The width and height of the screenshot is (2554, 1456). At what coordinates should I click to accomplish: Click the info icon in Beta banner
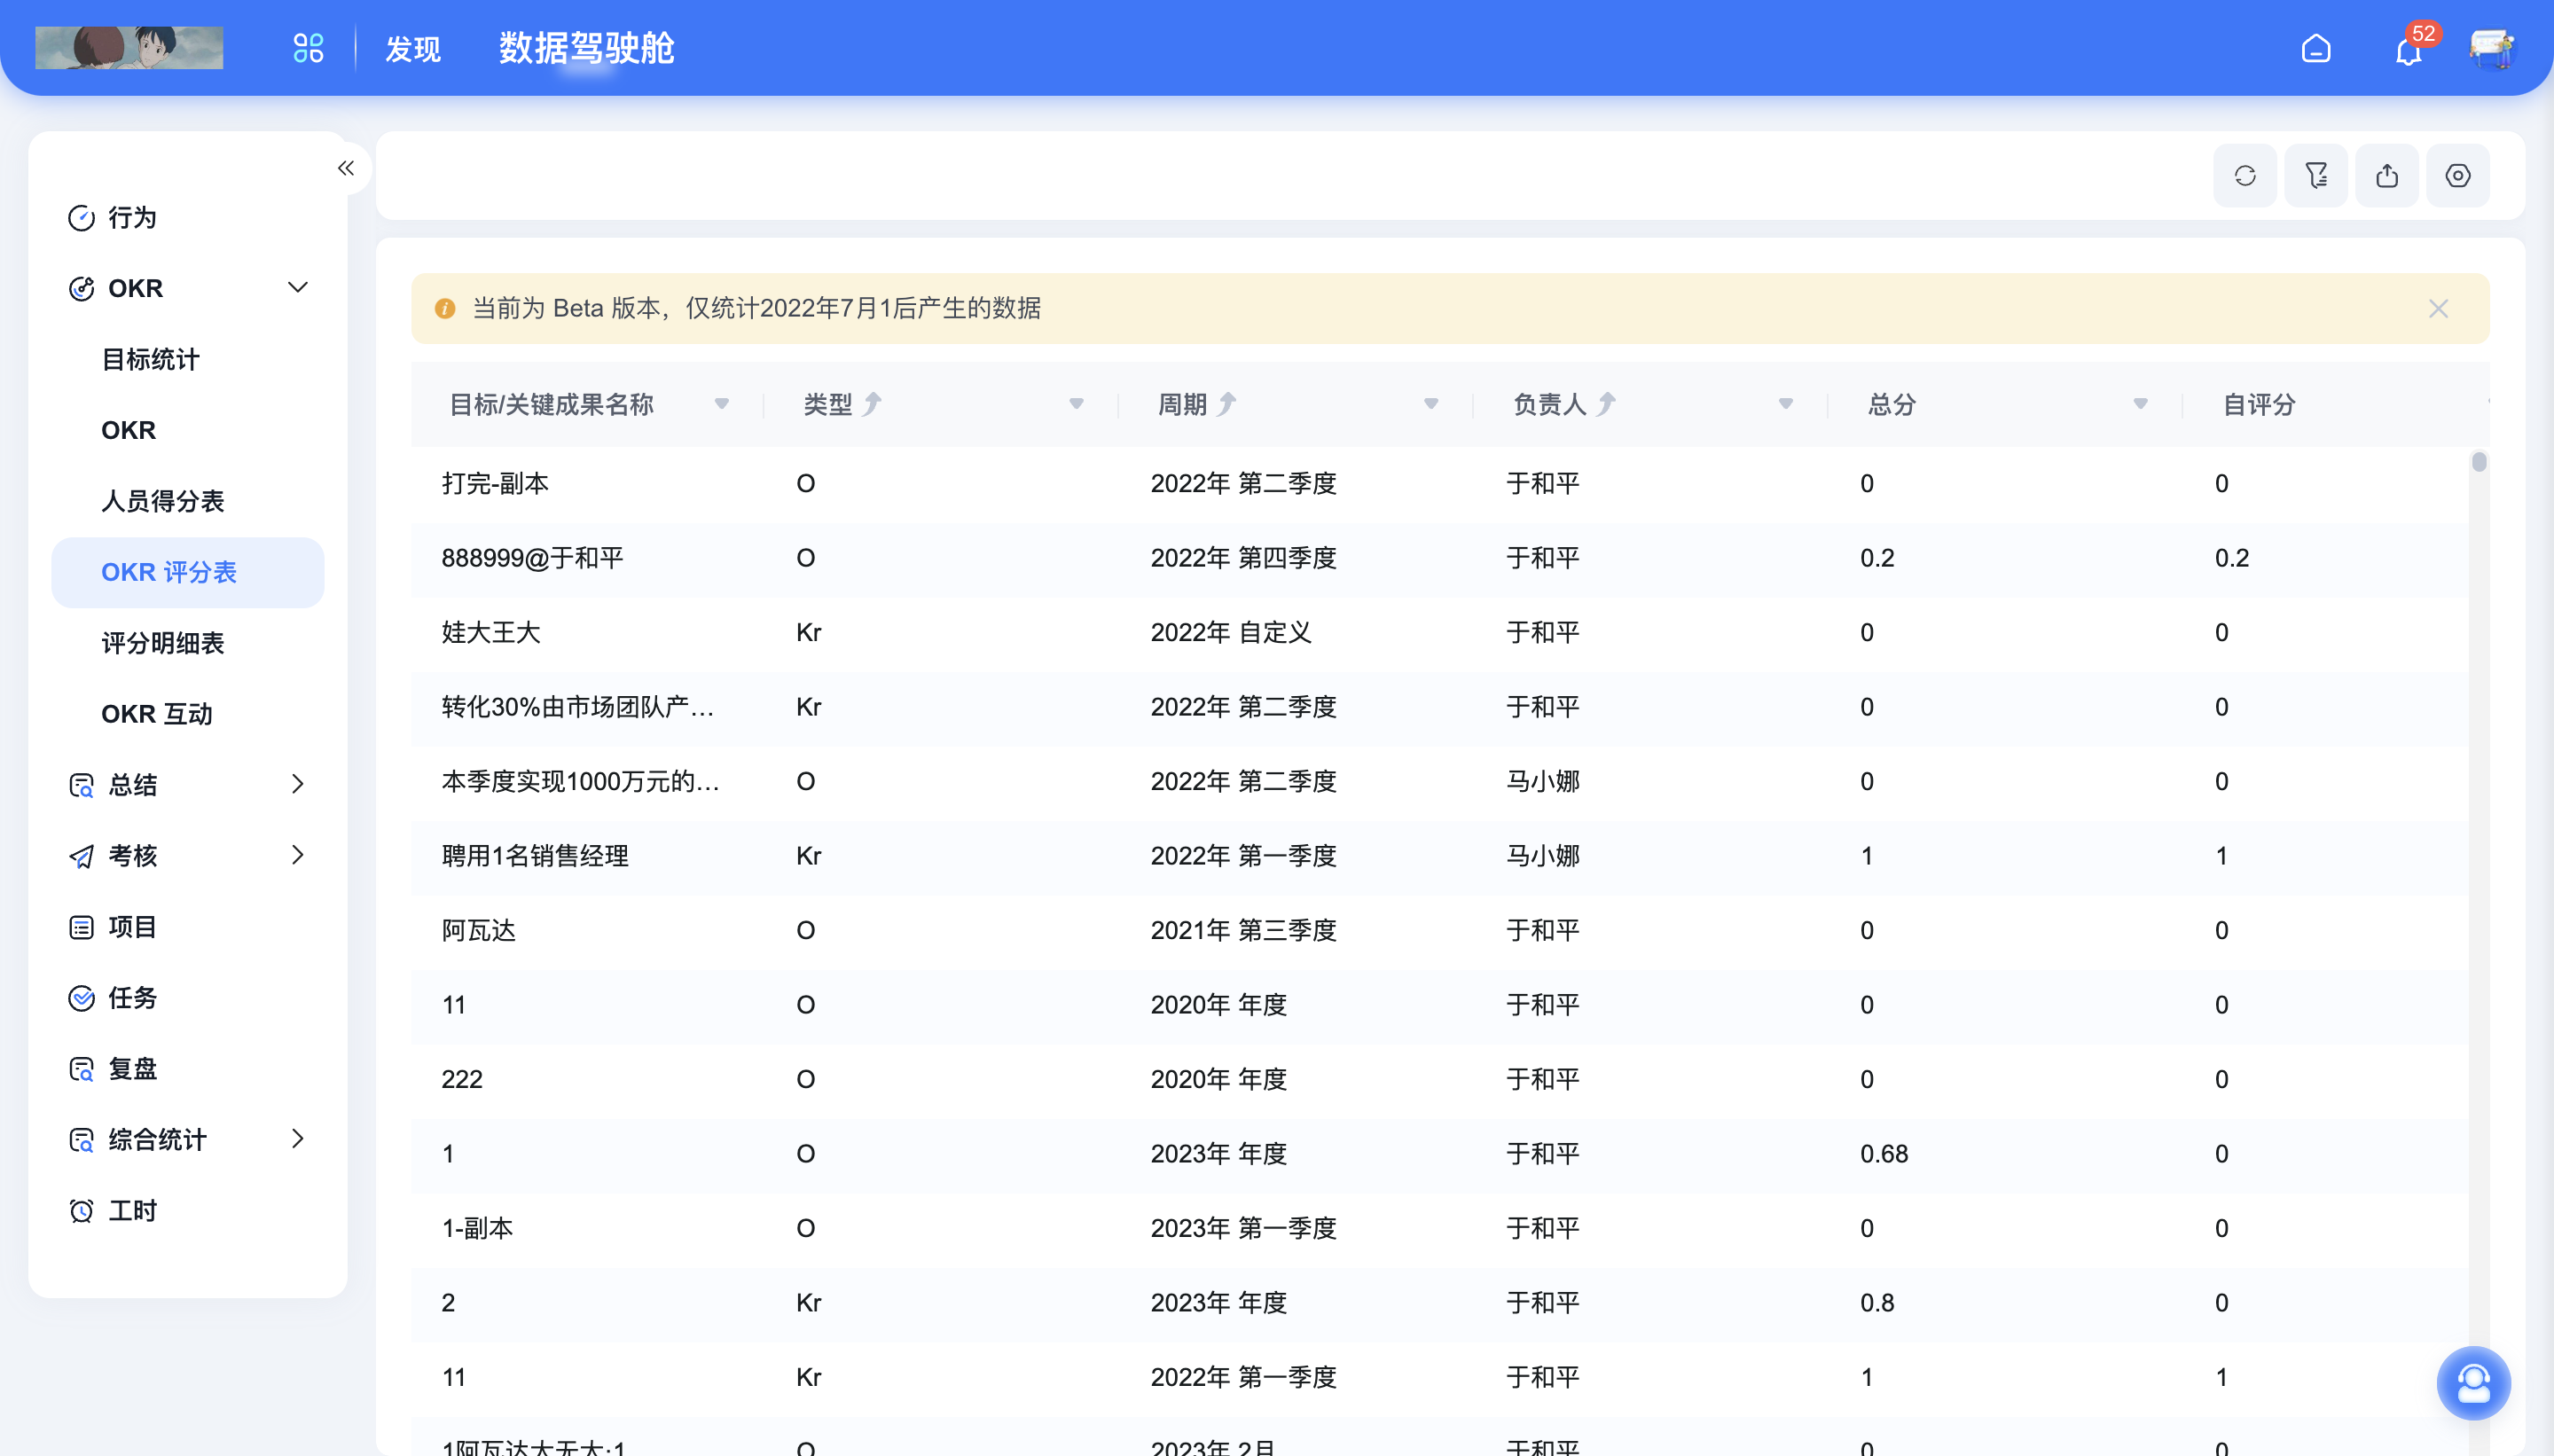click(445, 309)
